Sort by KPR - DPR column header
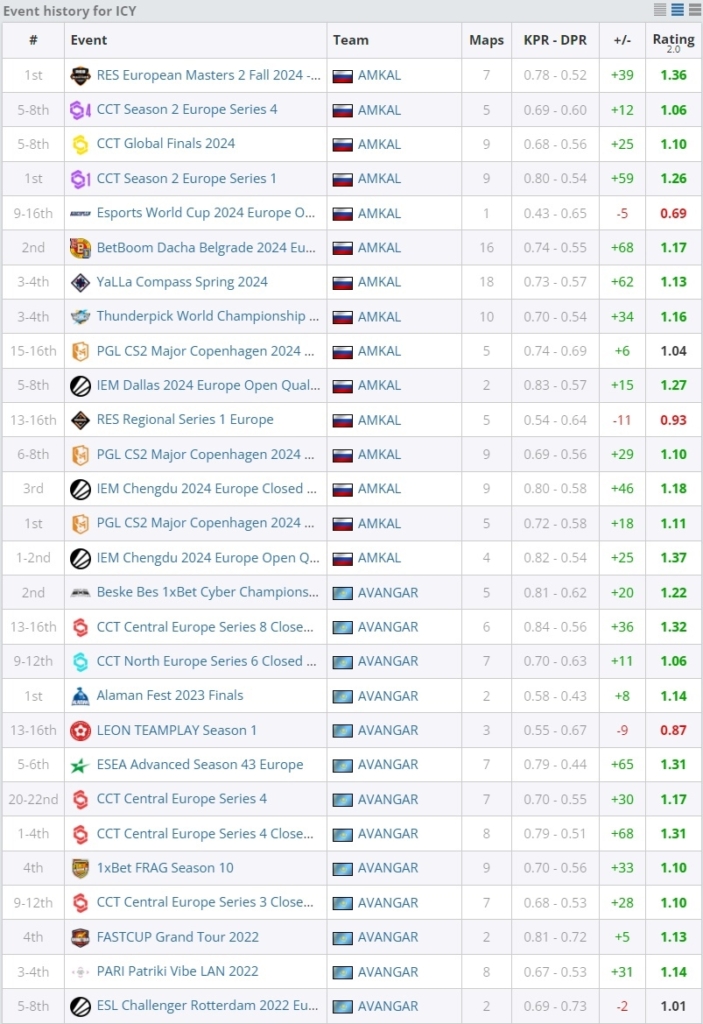This screenshot has height=1024, width=703. (x=555, y=40)
